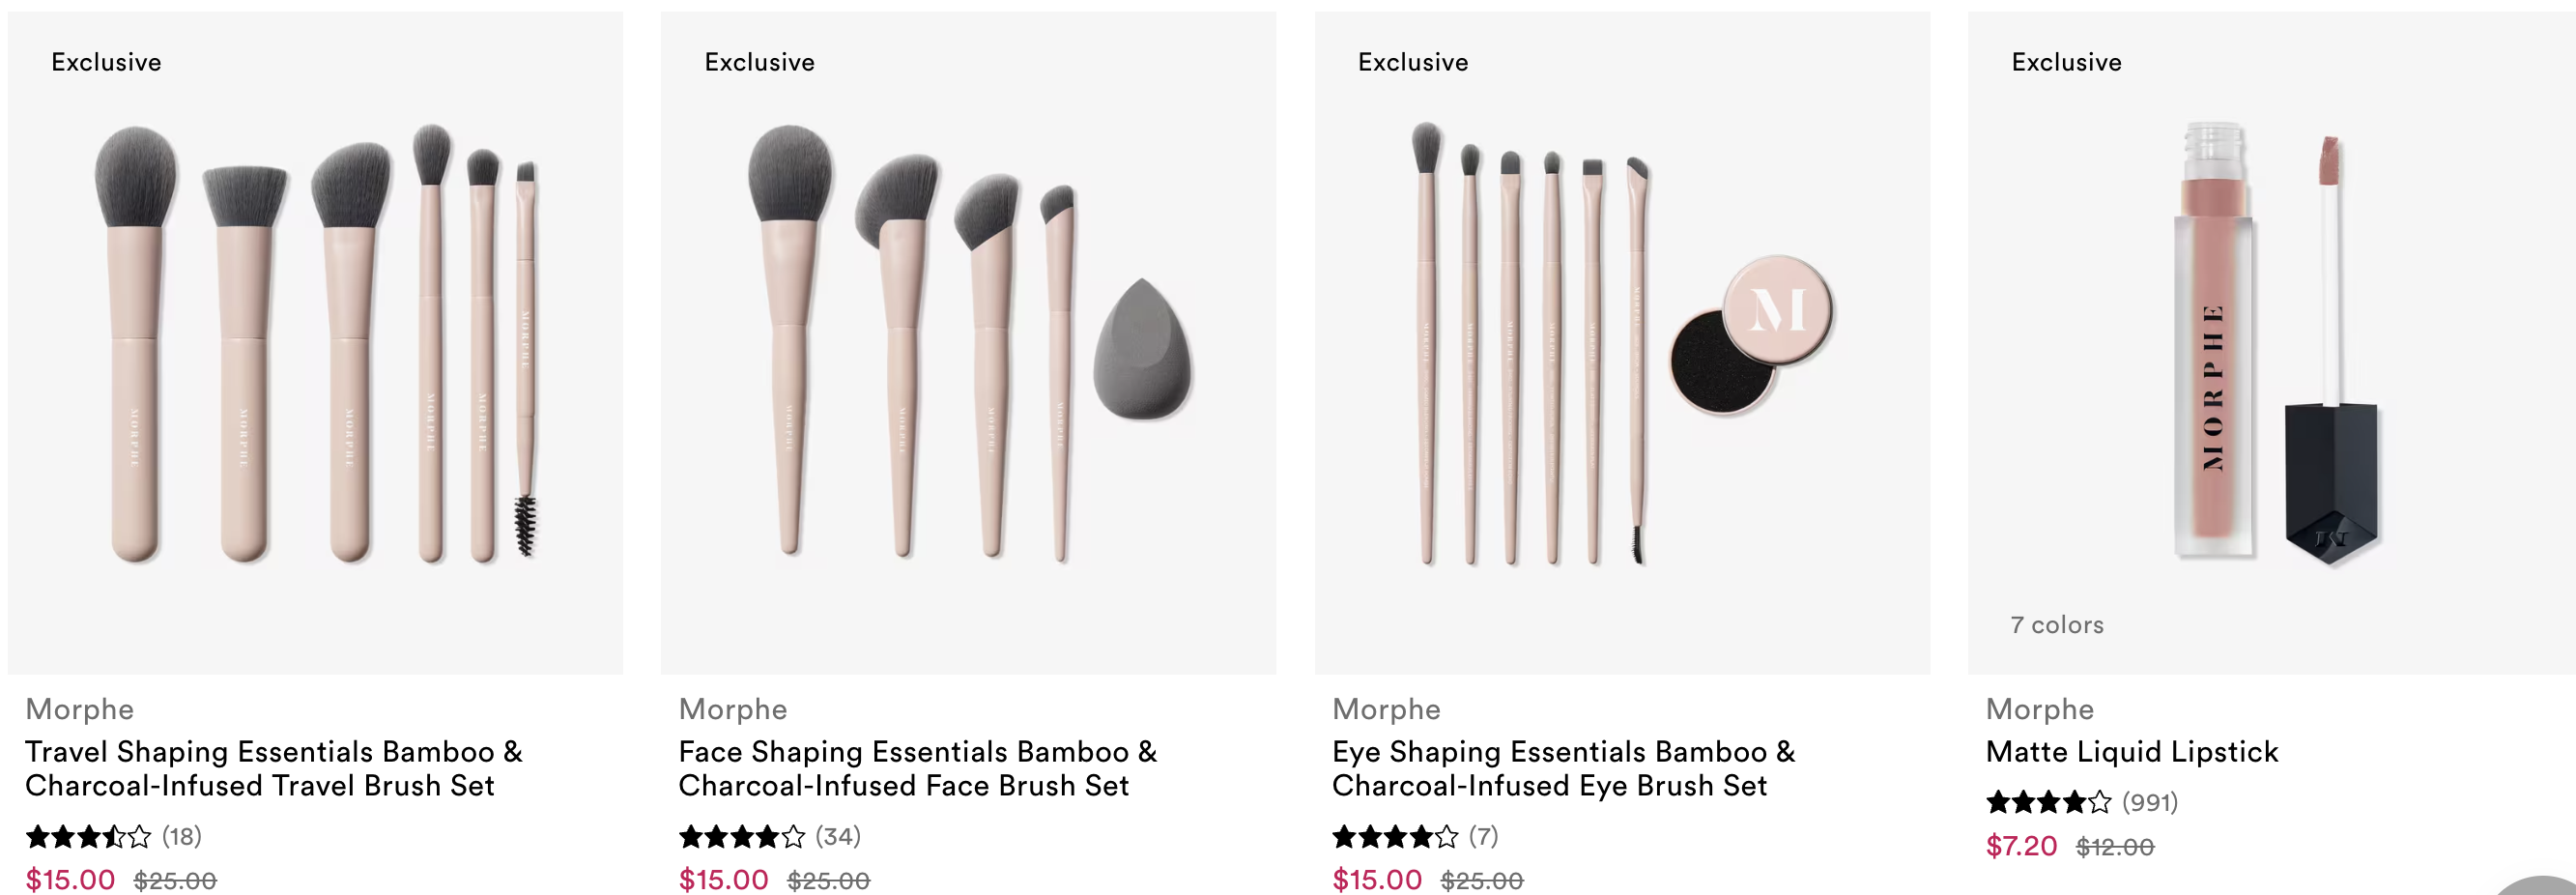Image resolution: width=2576 pixels, height=895 pixels.
Task: Click the Matte Liquid Lipstick title
Action: (2131, 751)
